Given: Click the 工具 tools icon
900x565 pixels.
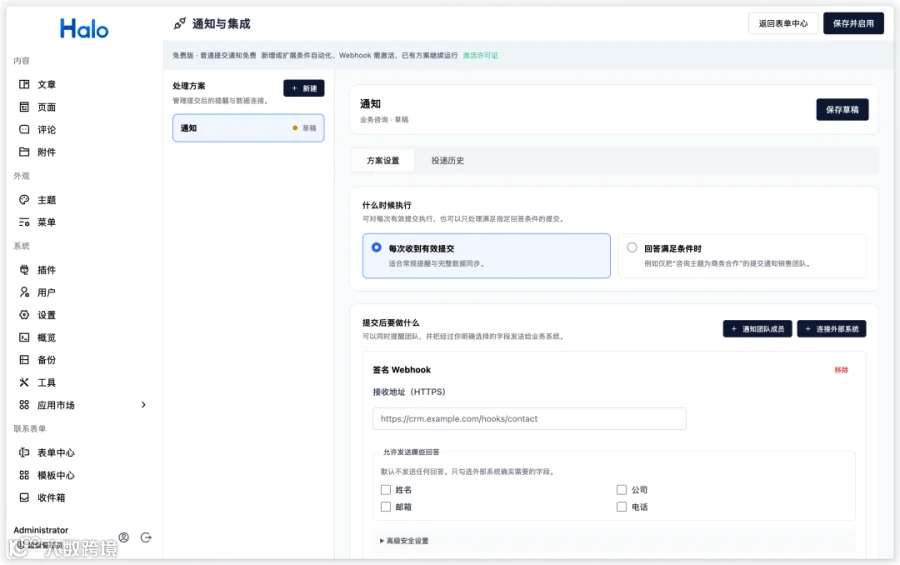Looking at the screenshot, I should pyautogui.click(x=24, y=382).
